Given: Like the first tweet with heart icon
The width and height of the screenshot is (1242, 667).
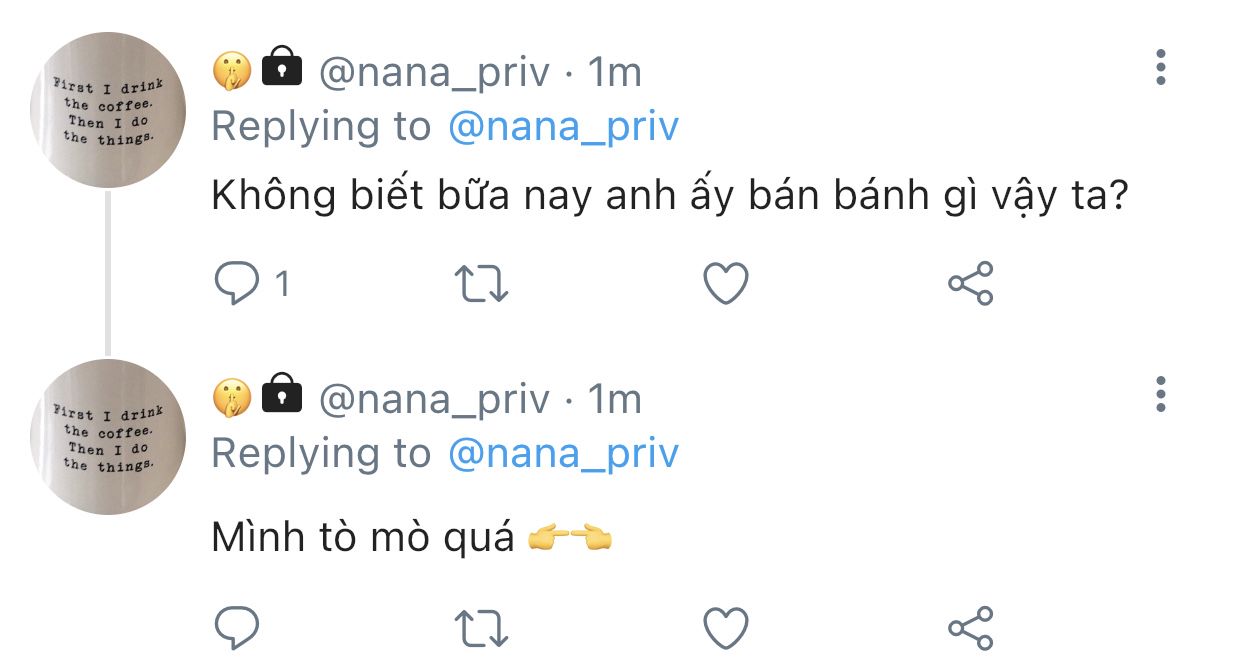Looking at the screenshot, I should coord(726,284).
